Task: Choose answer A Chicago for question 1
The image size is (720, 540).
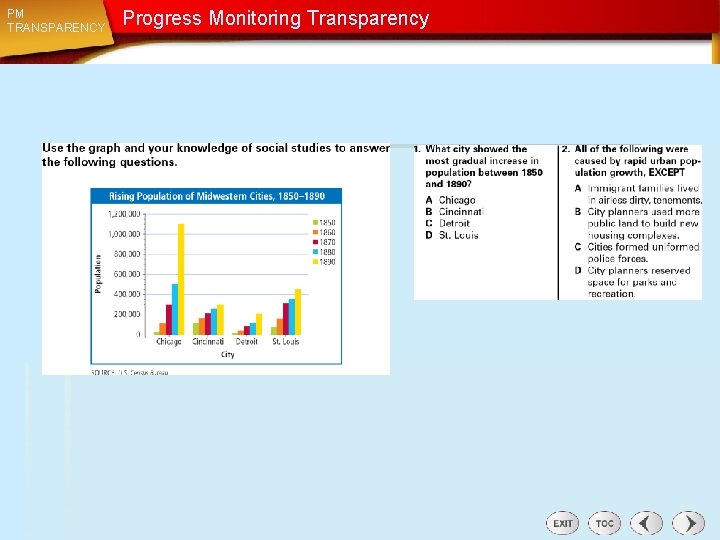Action: click(450, 200)
